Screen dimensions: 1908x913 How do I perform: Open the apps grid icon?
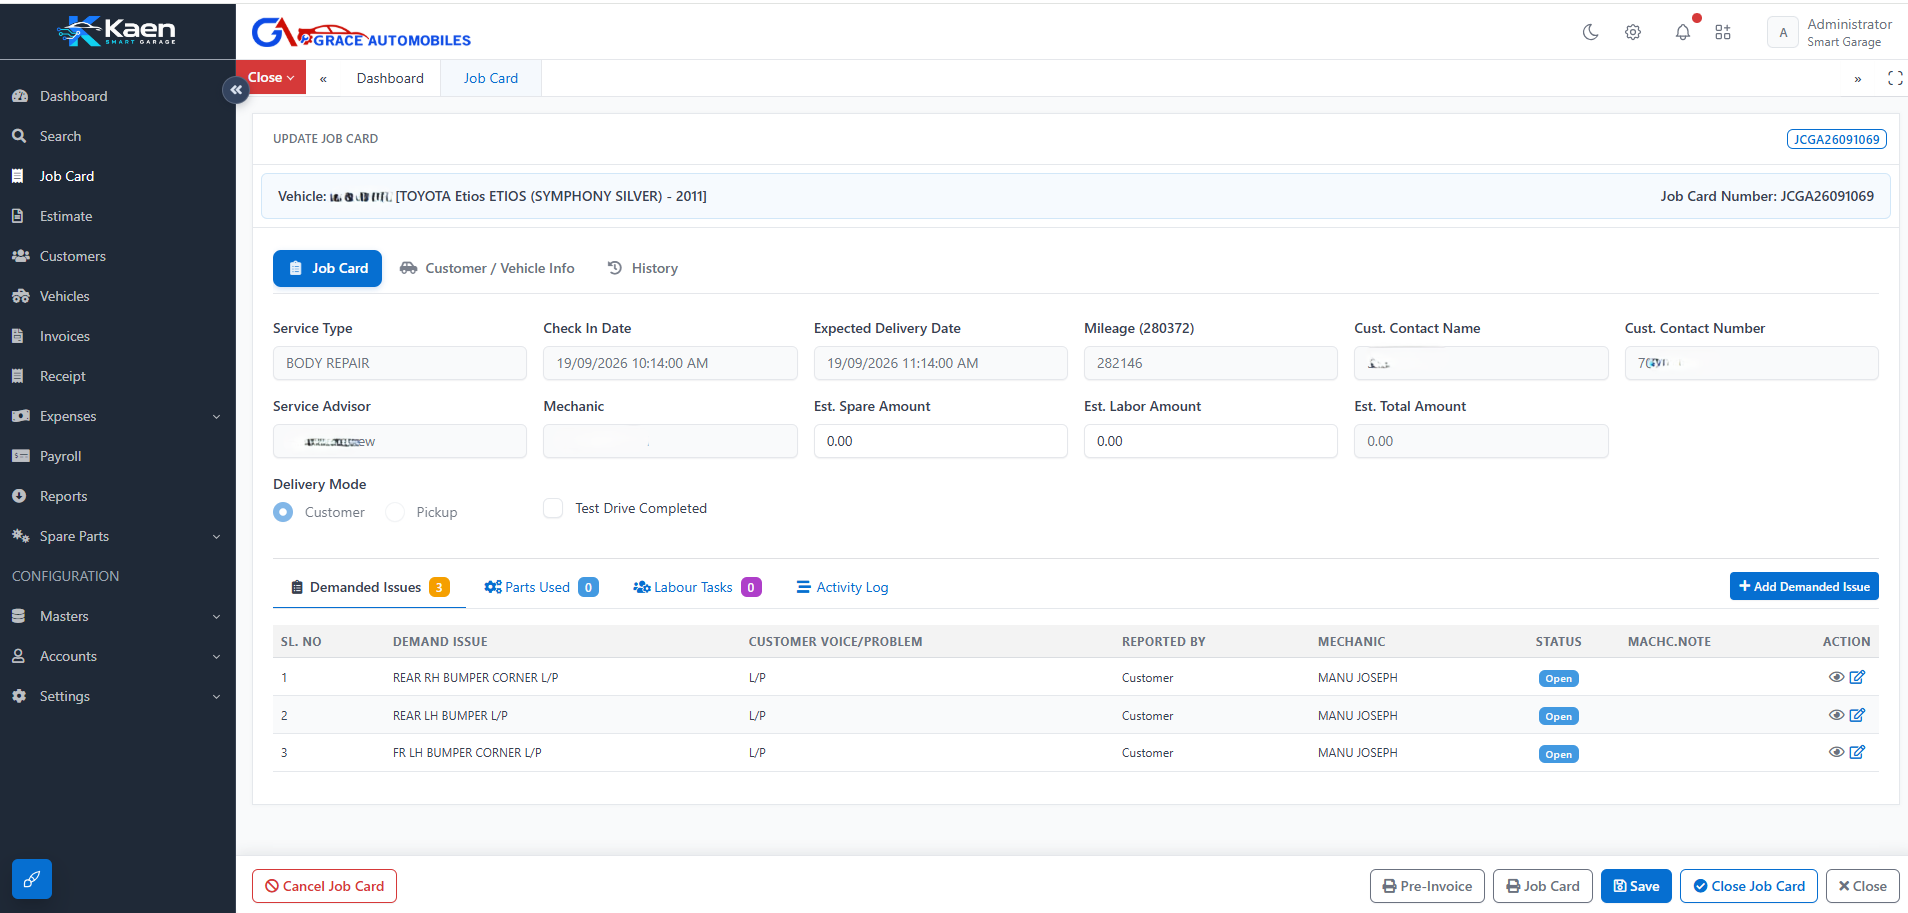[x=1723, y=32]
